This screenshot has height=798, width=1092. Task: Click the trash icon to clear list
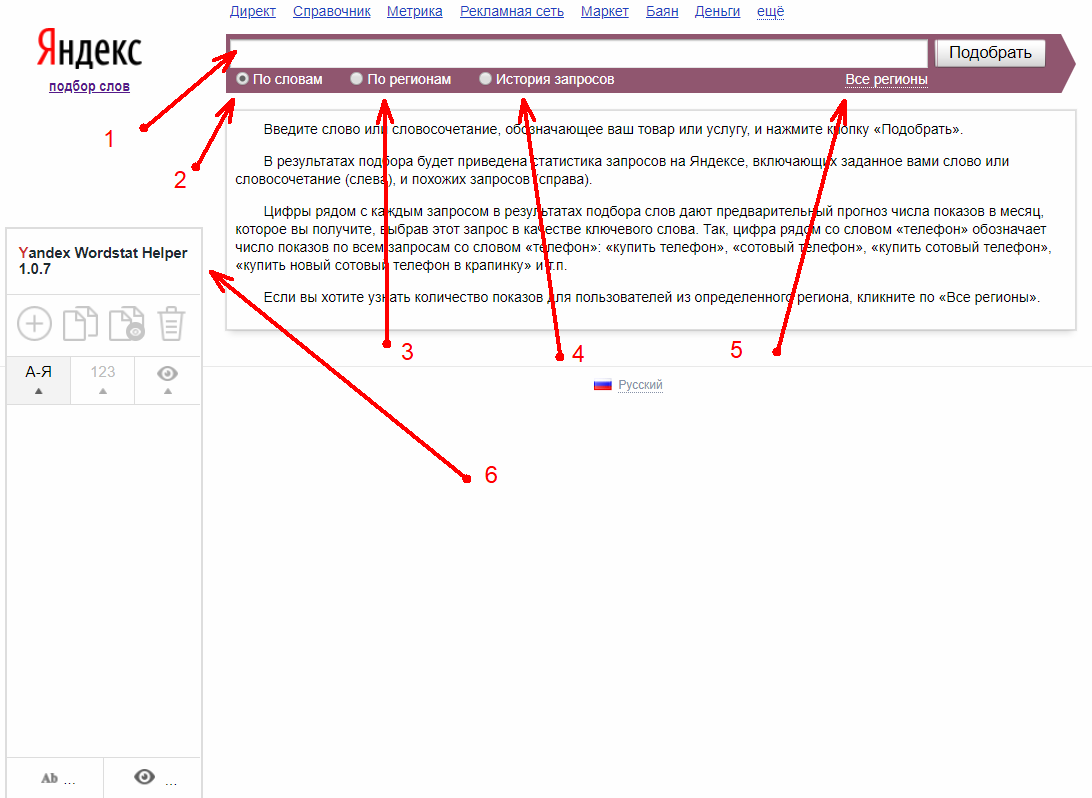[x=171, y=324]
